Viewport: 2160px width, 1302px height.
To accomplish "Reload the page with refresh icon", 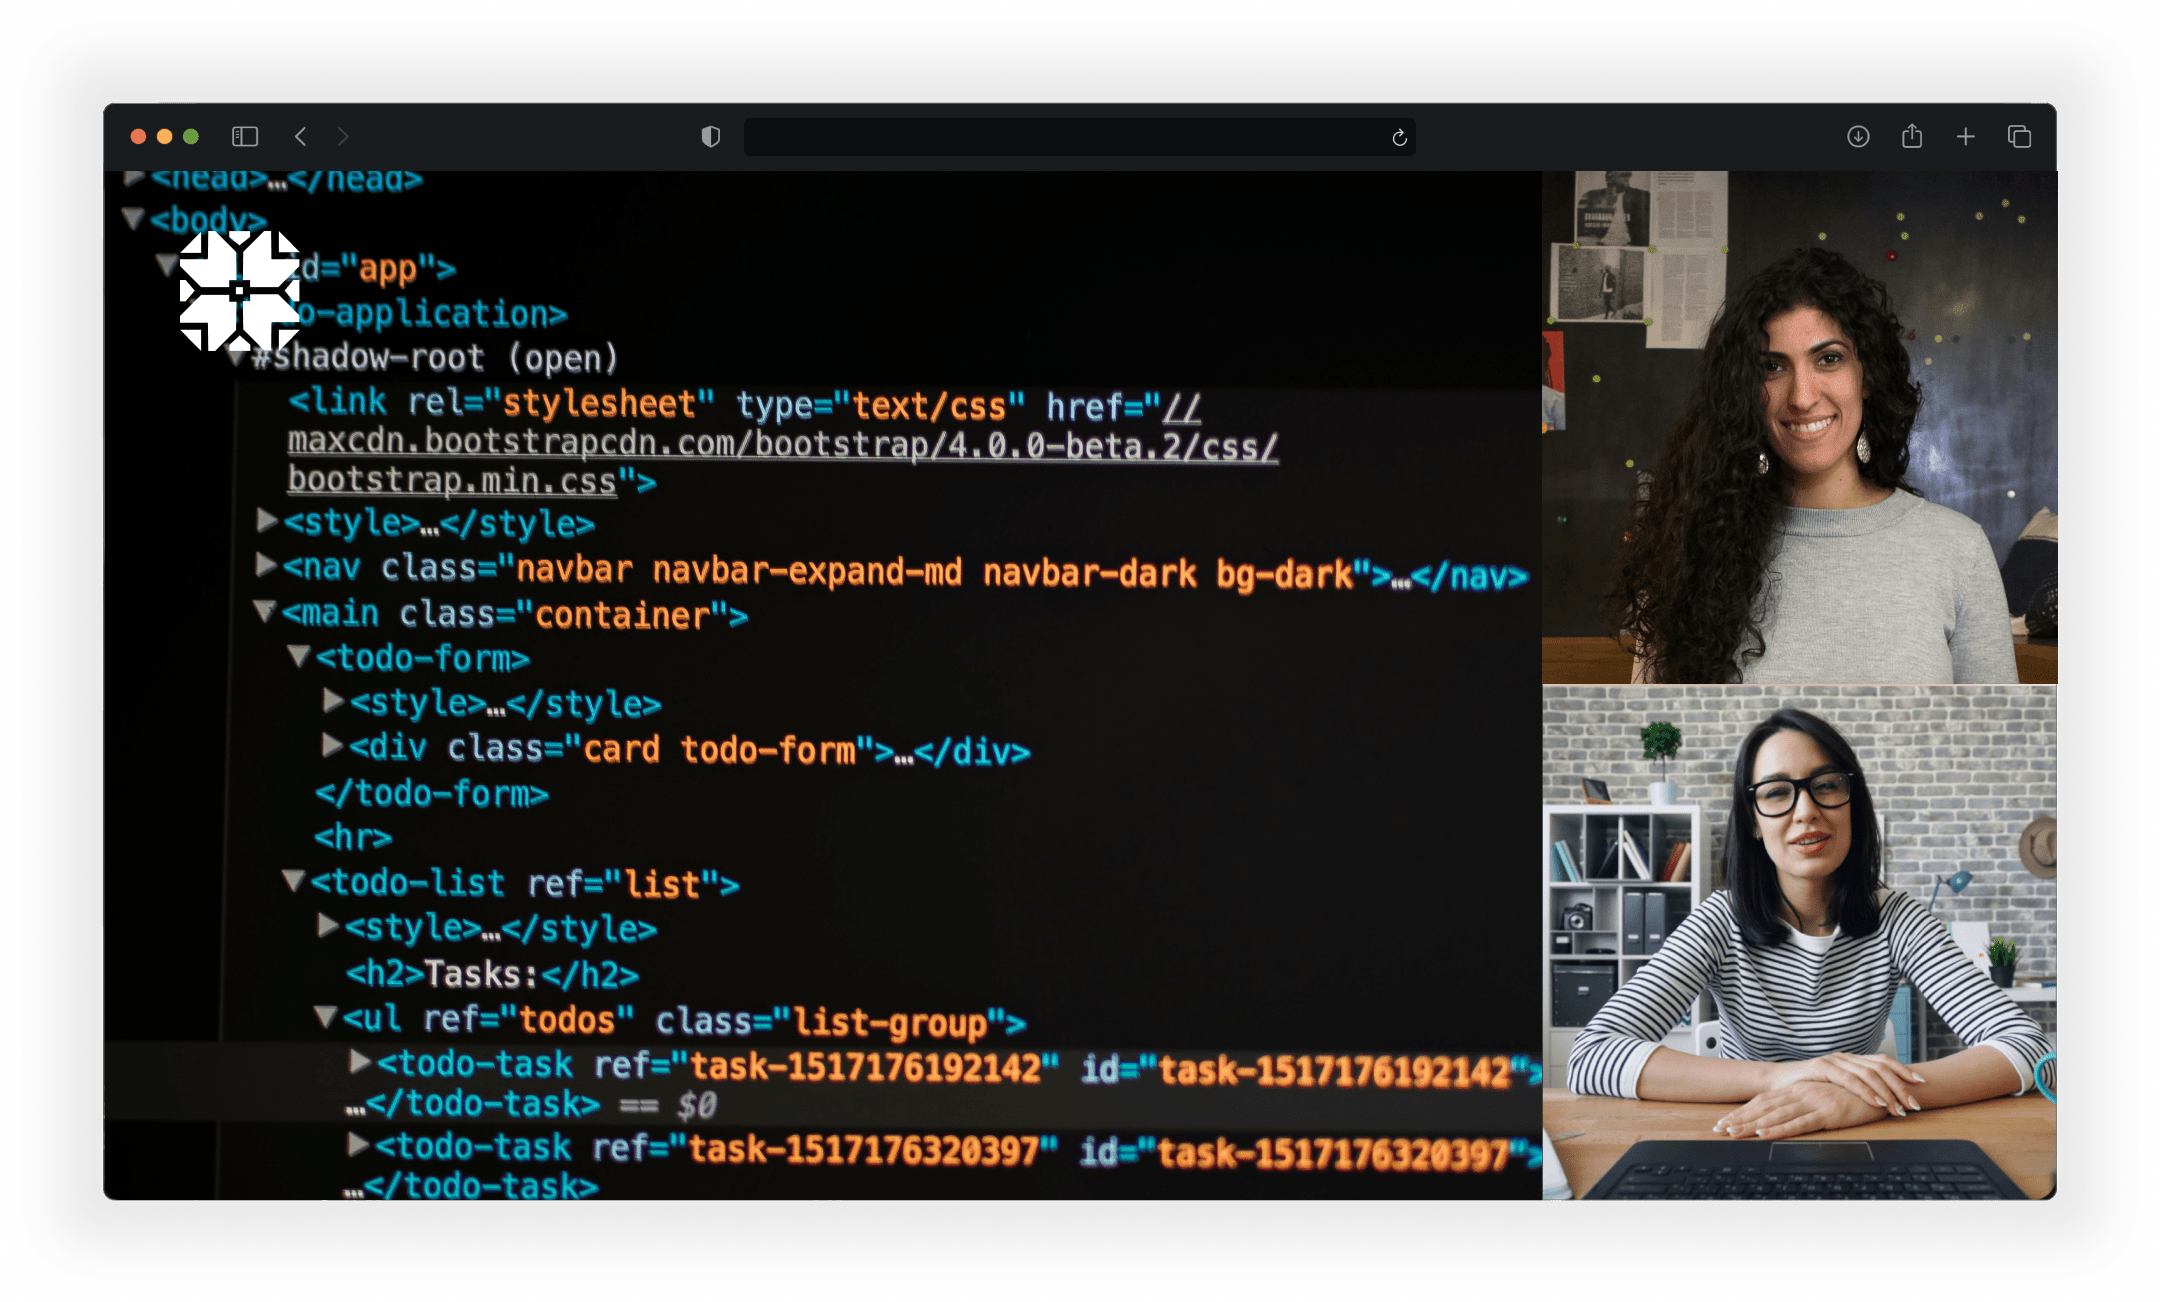I will click(1399, 137).
